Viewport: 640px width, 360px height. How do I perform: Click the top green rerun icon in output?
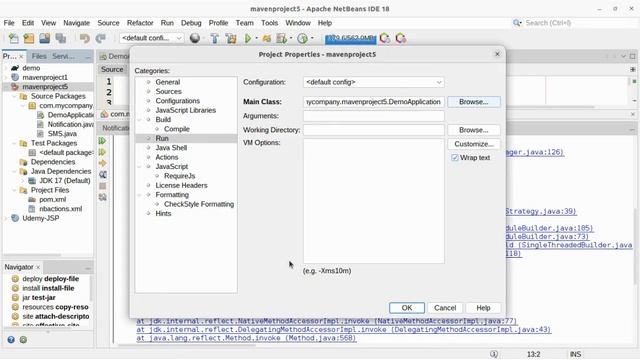[x=102, y=141]
